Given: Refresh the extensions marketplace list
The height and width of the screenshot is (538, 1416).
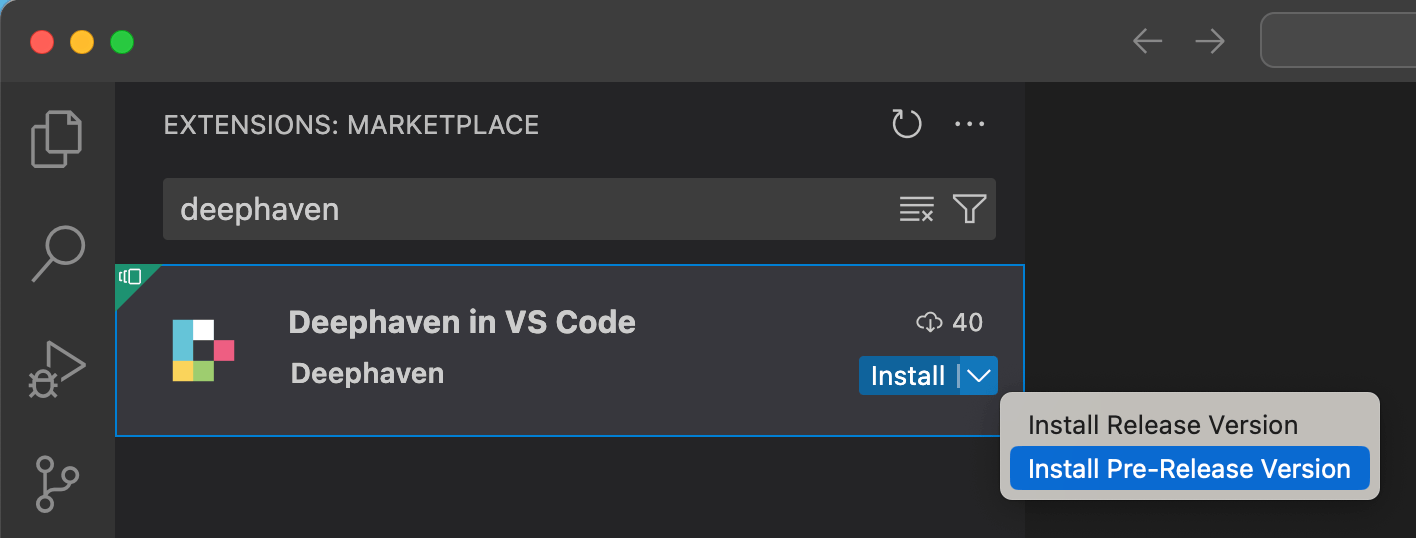Looking at the screenshot, I should pos(906,125).
